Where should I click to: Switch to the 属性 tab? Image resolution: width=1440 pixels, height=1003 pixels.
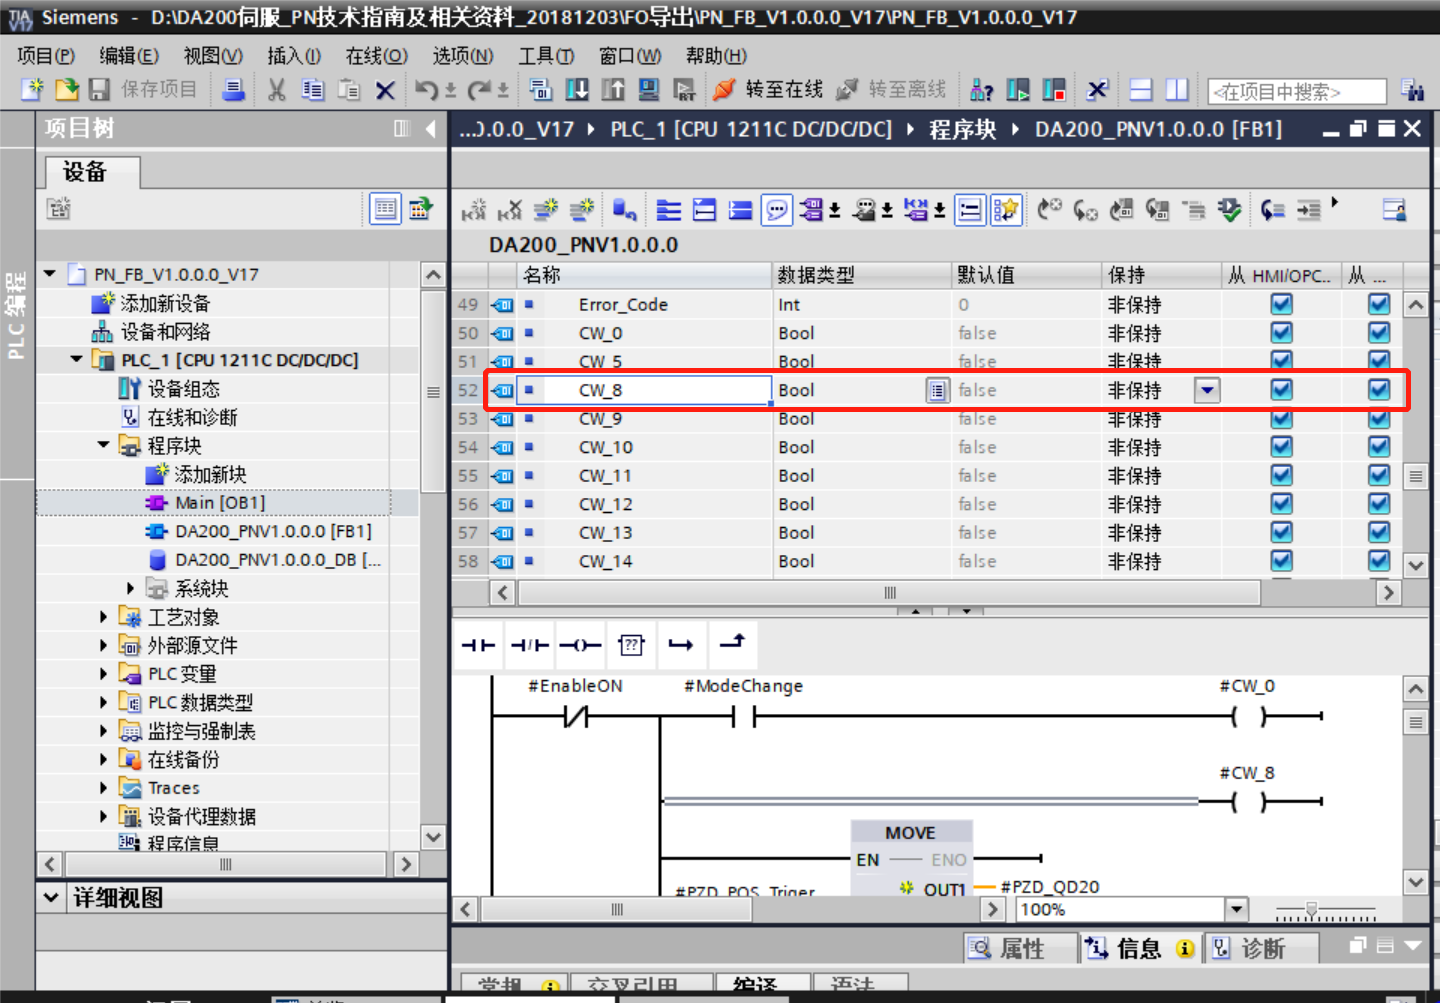click(1020, 948)
